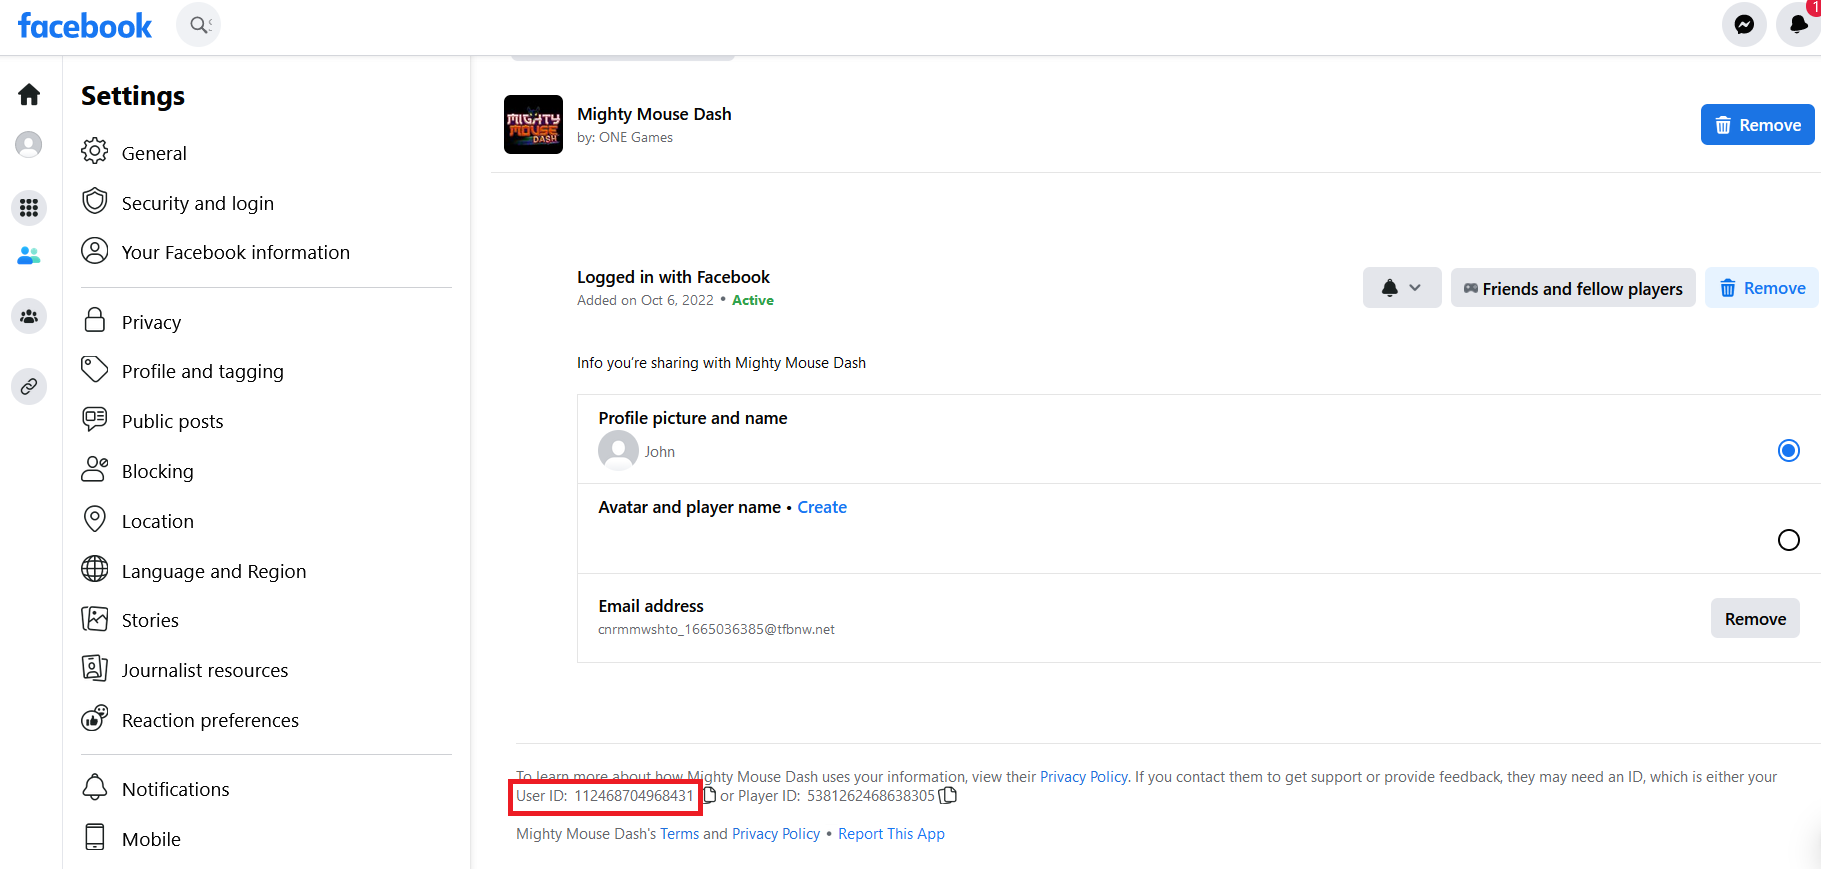Open Language and Region settings
This screenshot has width=1821, height=869.
[x=213, y=571]
